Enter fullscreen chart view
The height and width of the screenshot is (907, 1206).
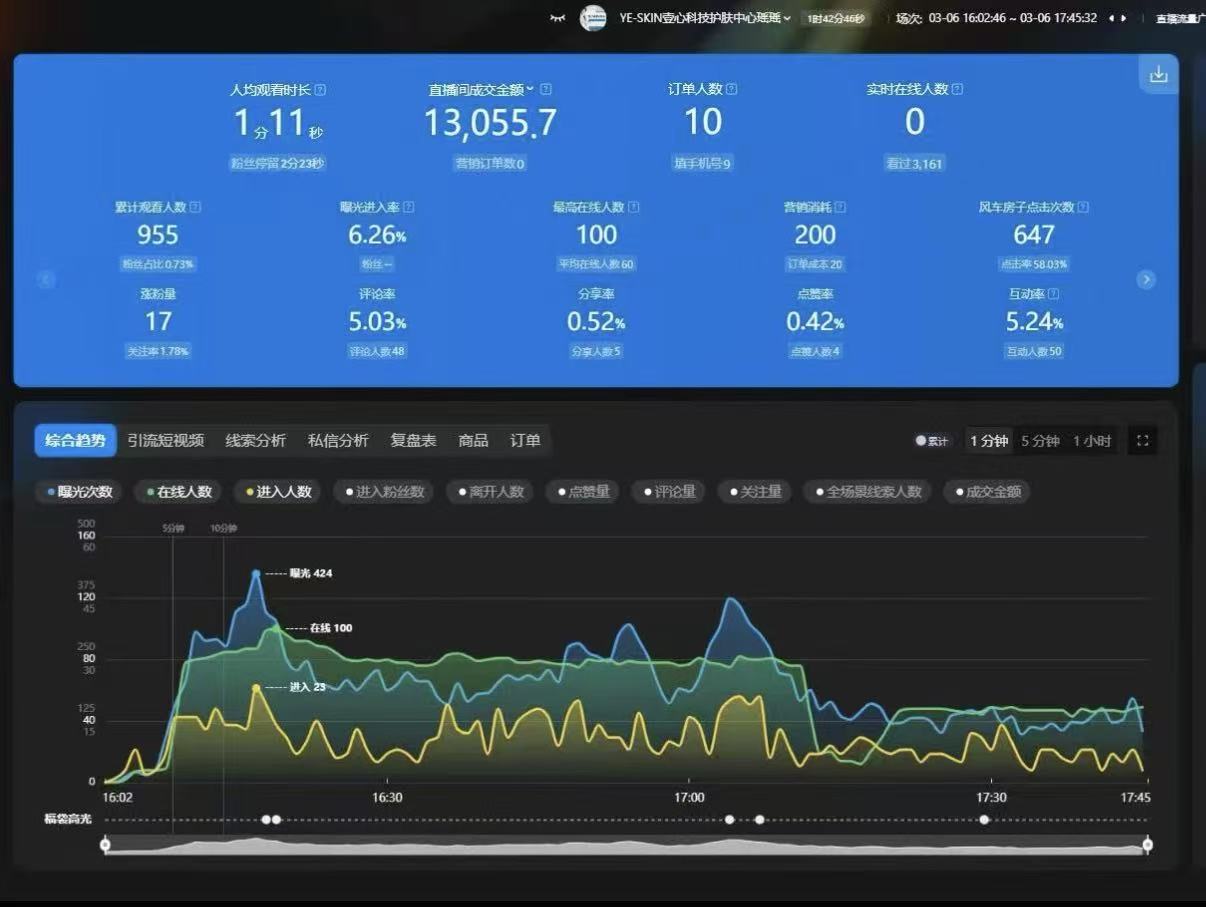point(1142,441)
